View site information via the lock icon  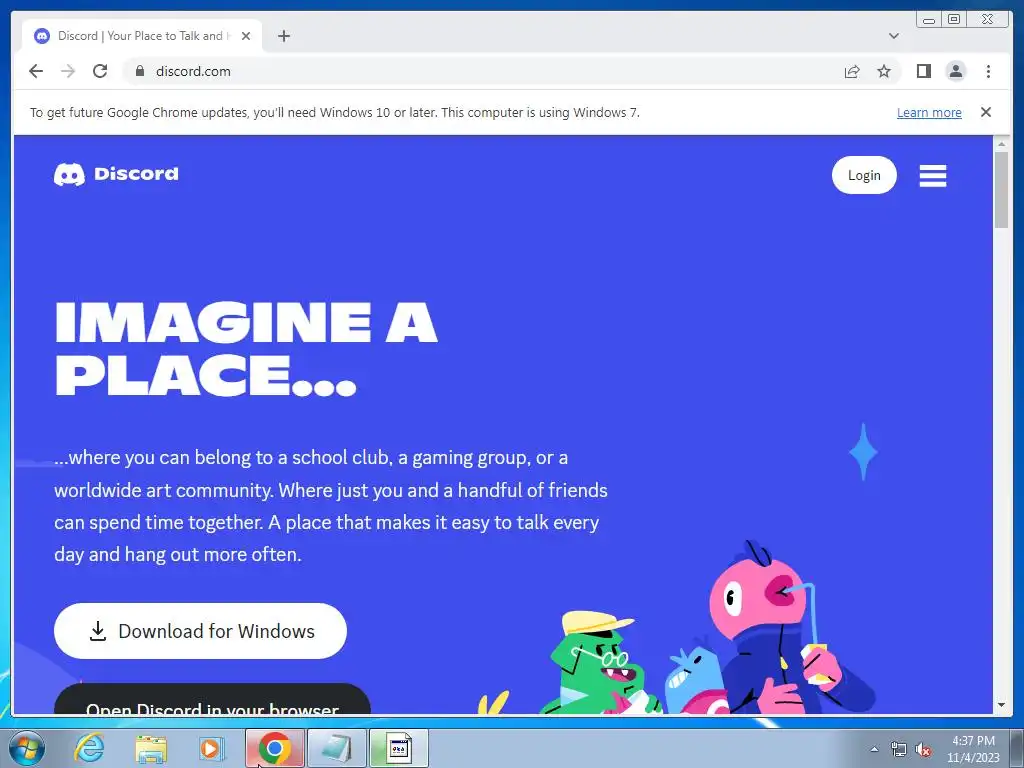[x=139, y=71]
